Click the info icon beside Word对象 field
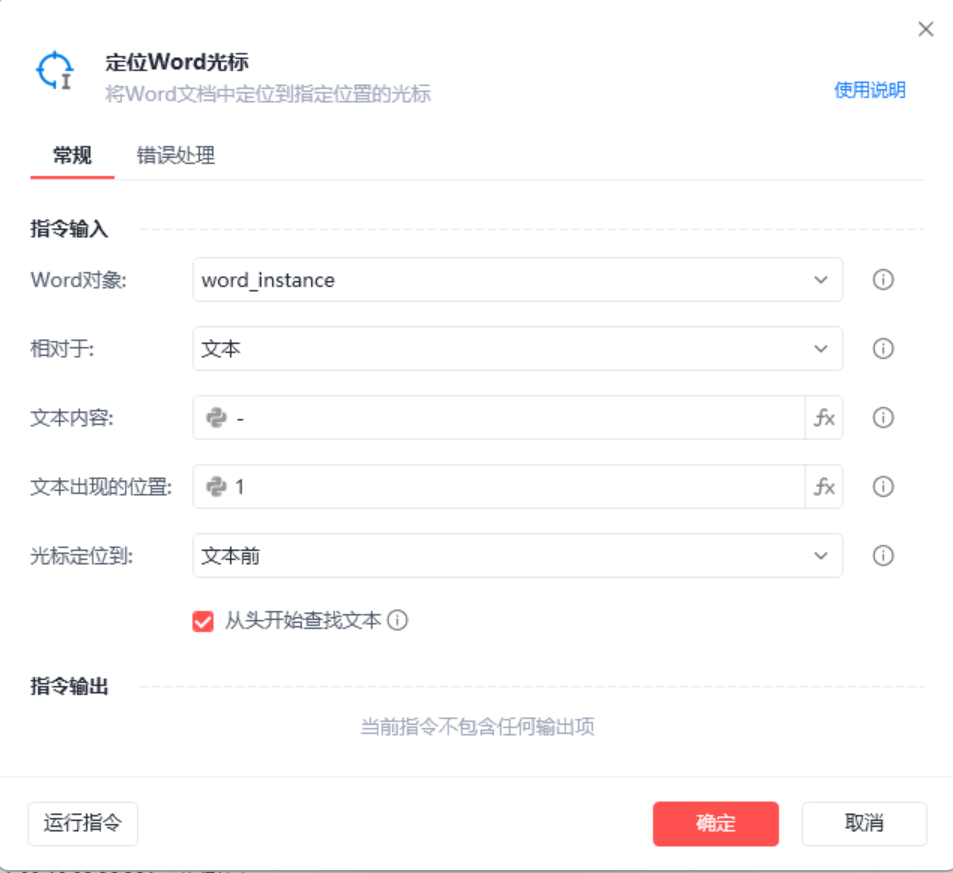Screen dimensions: 953x873 tap(882, 280)
